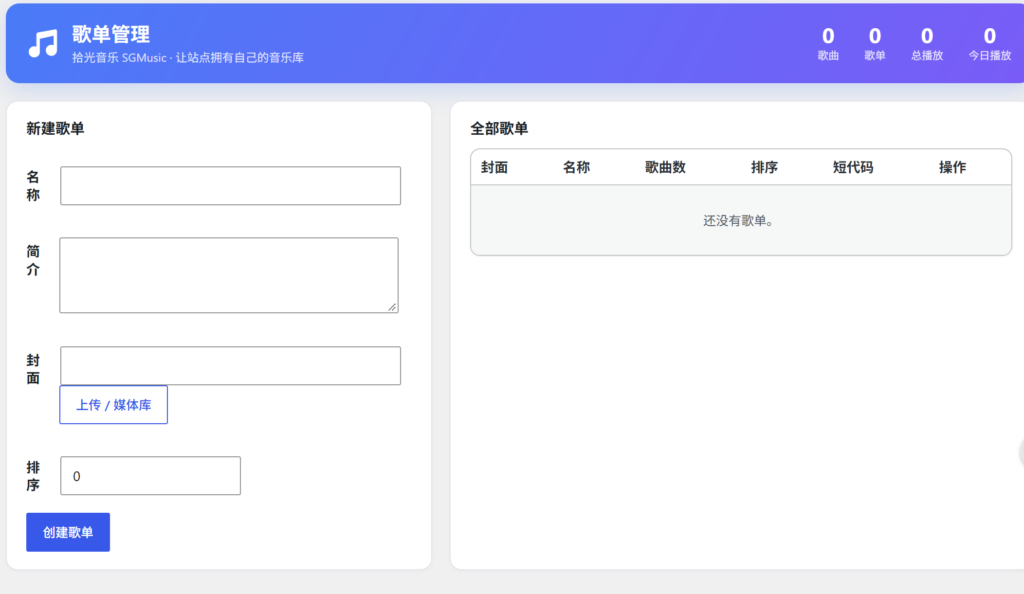Image resolution: width=1024 pixels, height=594 pixels.
Task: Click the 全部歌单 panel heading
Action: click(x=500, y=129)
